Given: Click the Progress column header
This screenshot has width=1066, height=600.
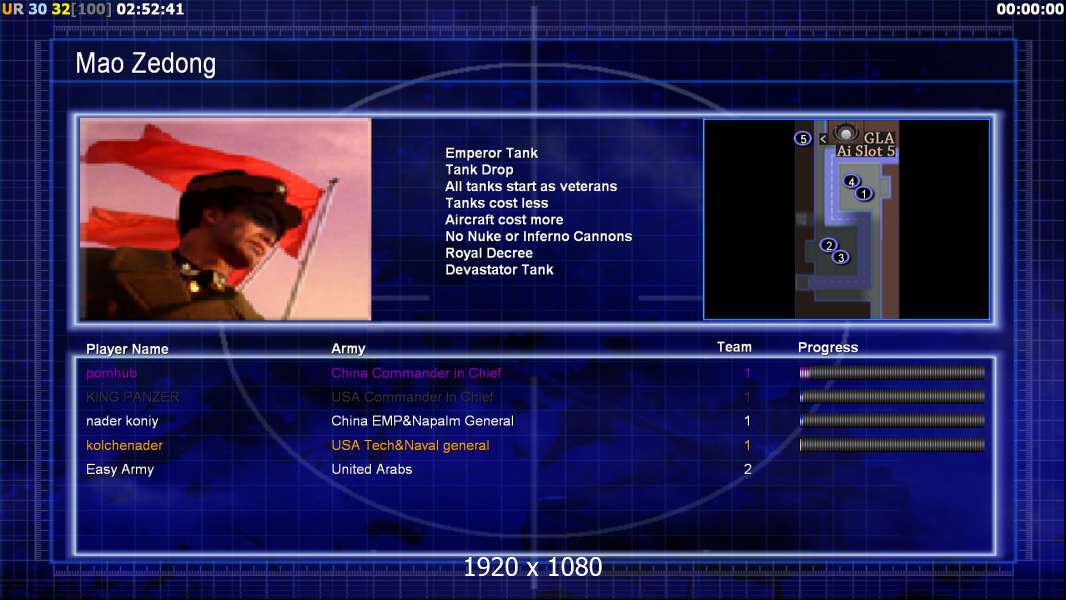Looking at the screenshot, I should pyautogui.click(x=828, y=347).
